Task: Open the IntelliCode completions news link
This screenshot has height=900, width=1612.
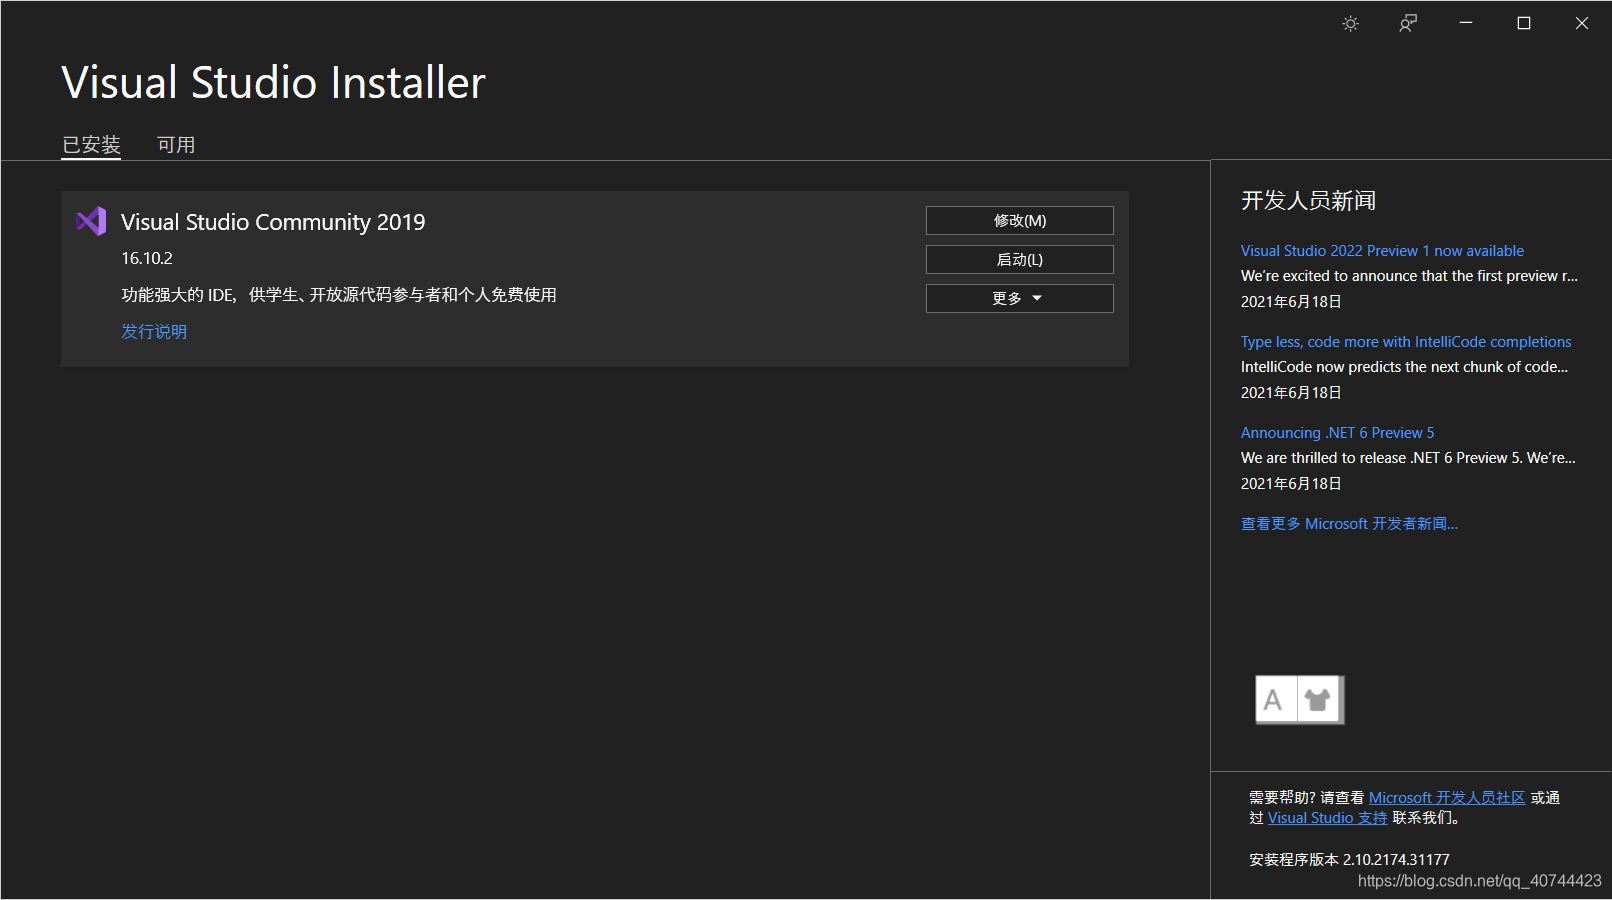Action: [x=1406, y=342]
